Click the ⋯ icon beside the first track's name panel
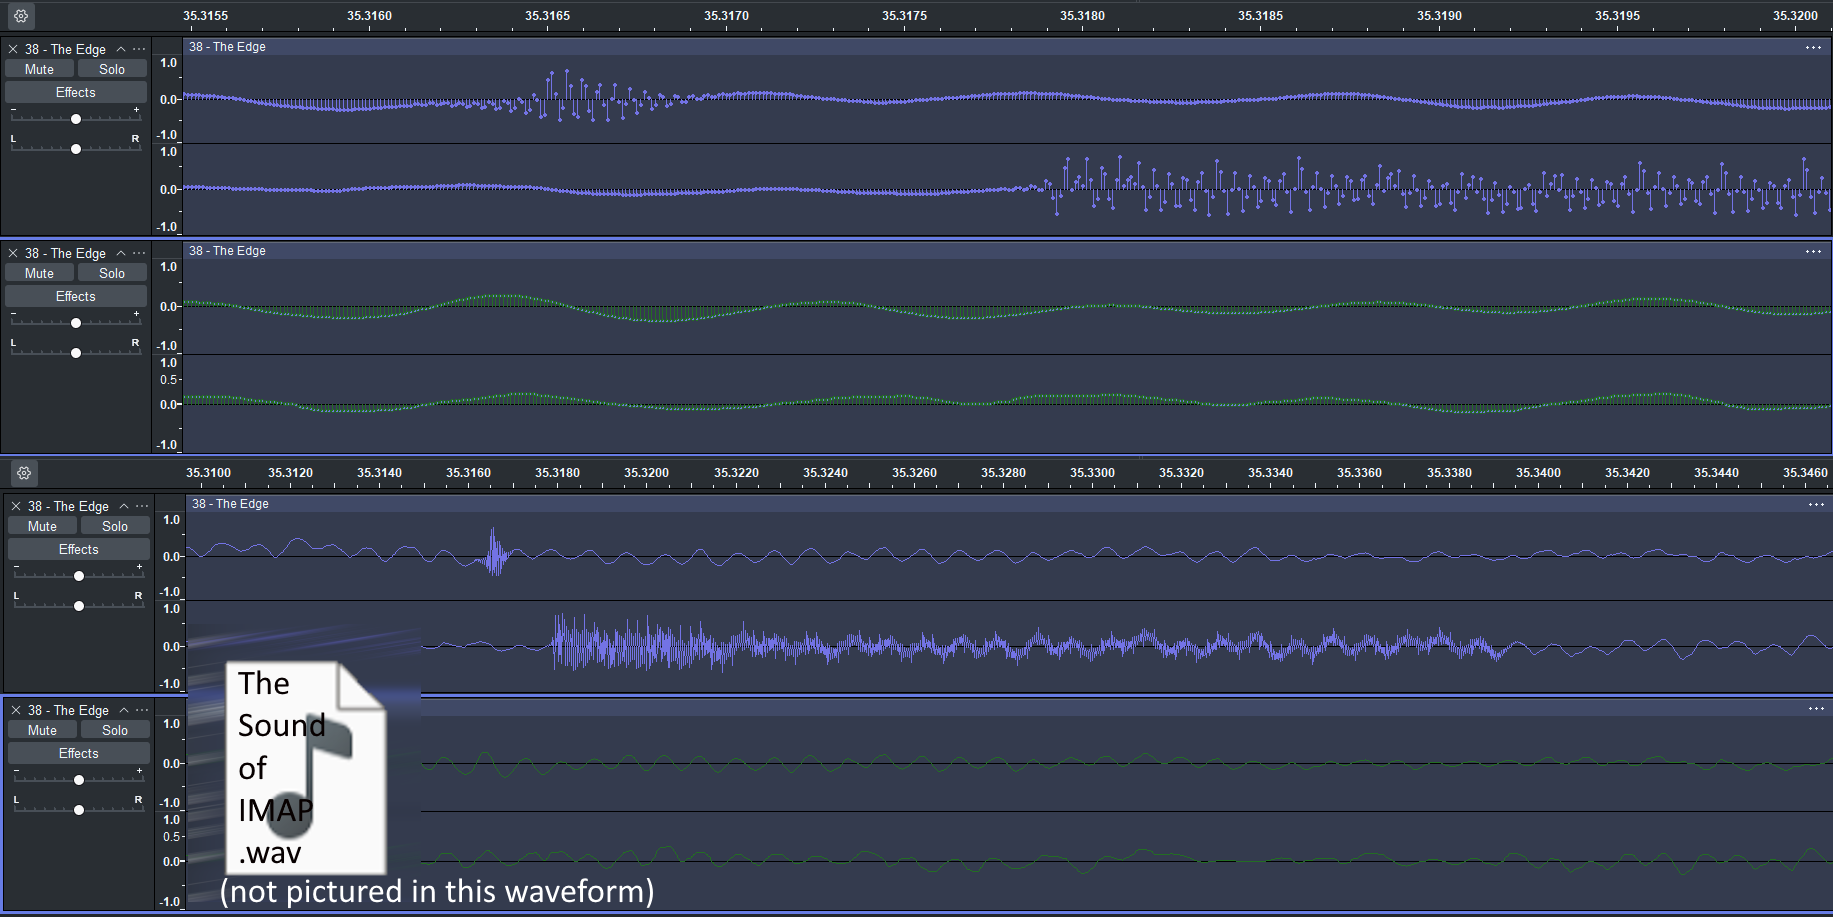This screenshot has width=1833, height=917. click(x=139, y=48)
